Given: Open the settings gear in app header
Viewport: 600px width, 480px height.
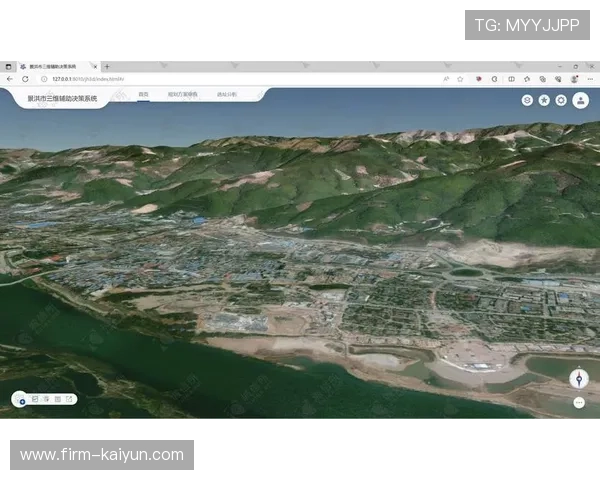Looking at the screenshot, I should [x=561, y=100].
